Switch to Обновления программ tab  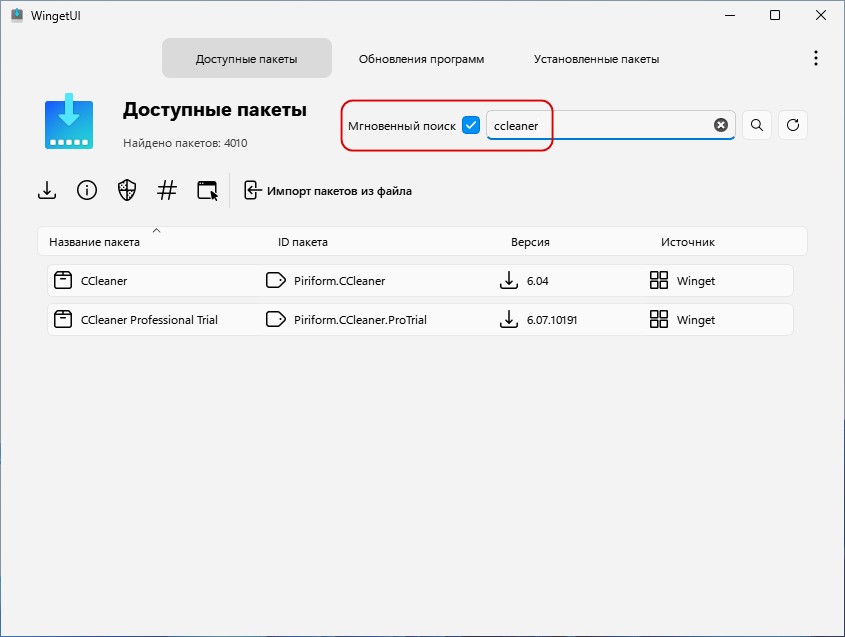tap(421, 59)
